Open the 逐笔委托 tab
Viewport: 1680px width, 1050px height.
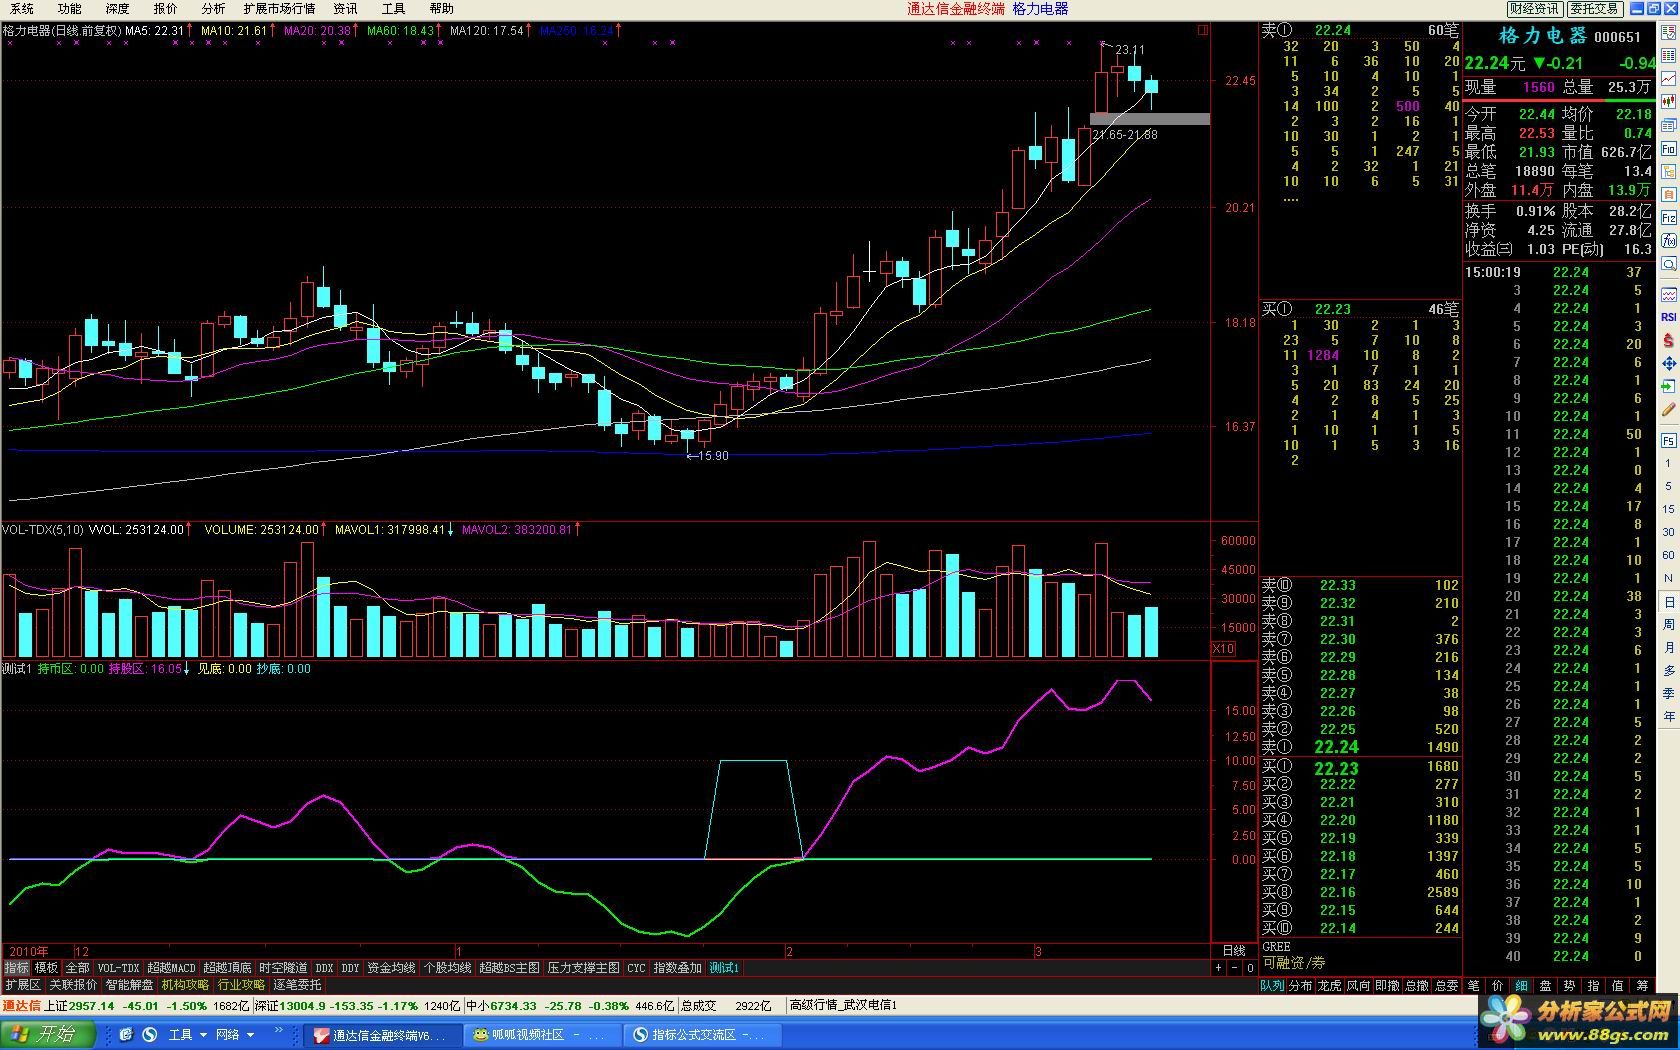click(298, 986)
